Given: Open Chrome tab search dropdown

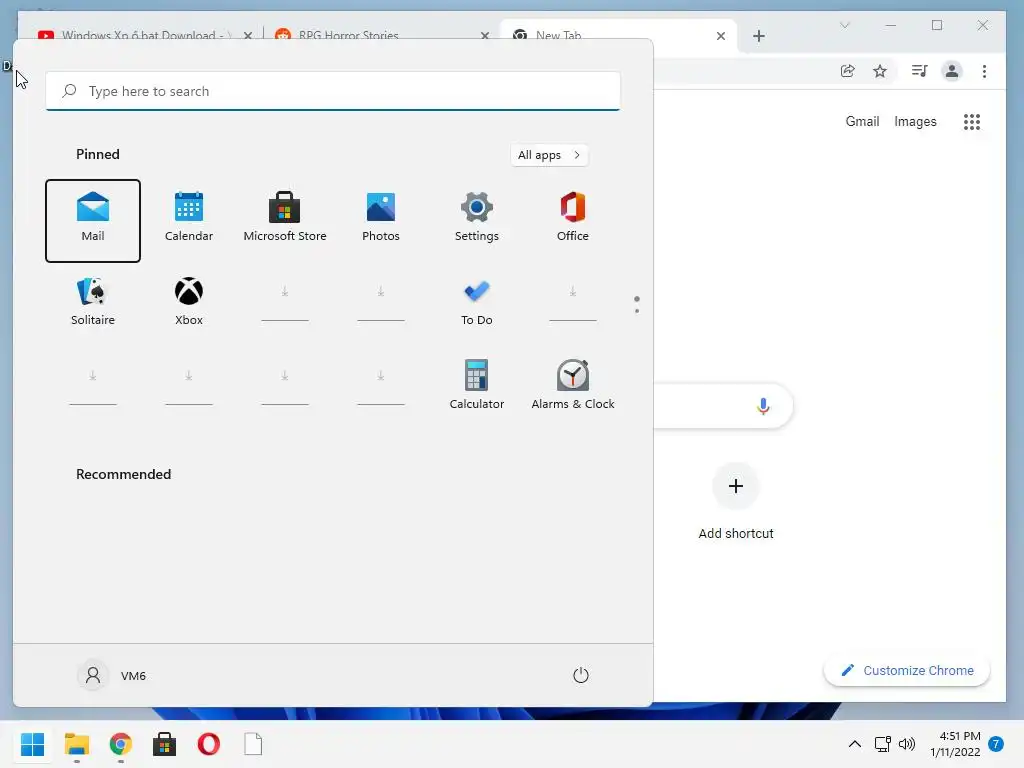Looking at the screenshot, I should click(x=844, y=25).
